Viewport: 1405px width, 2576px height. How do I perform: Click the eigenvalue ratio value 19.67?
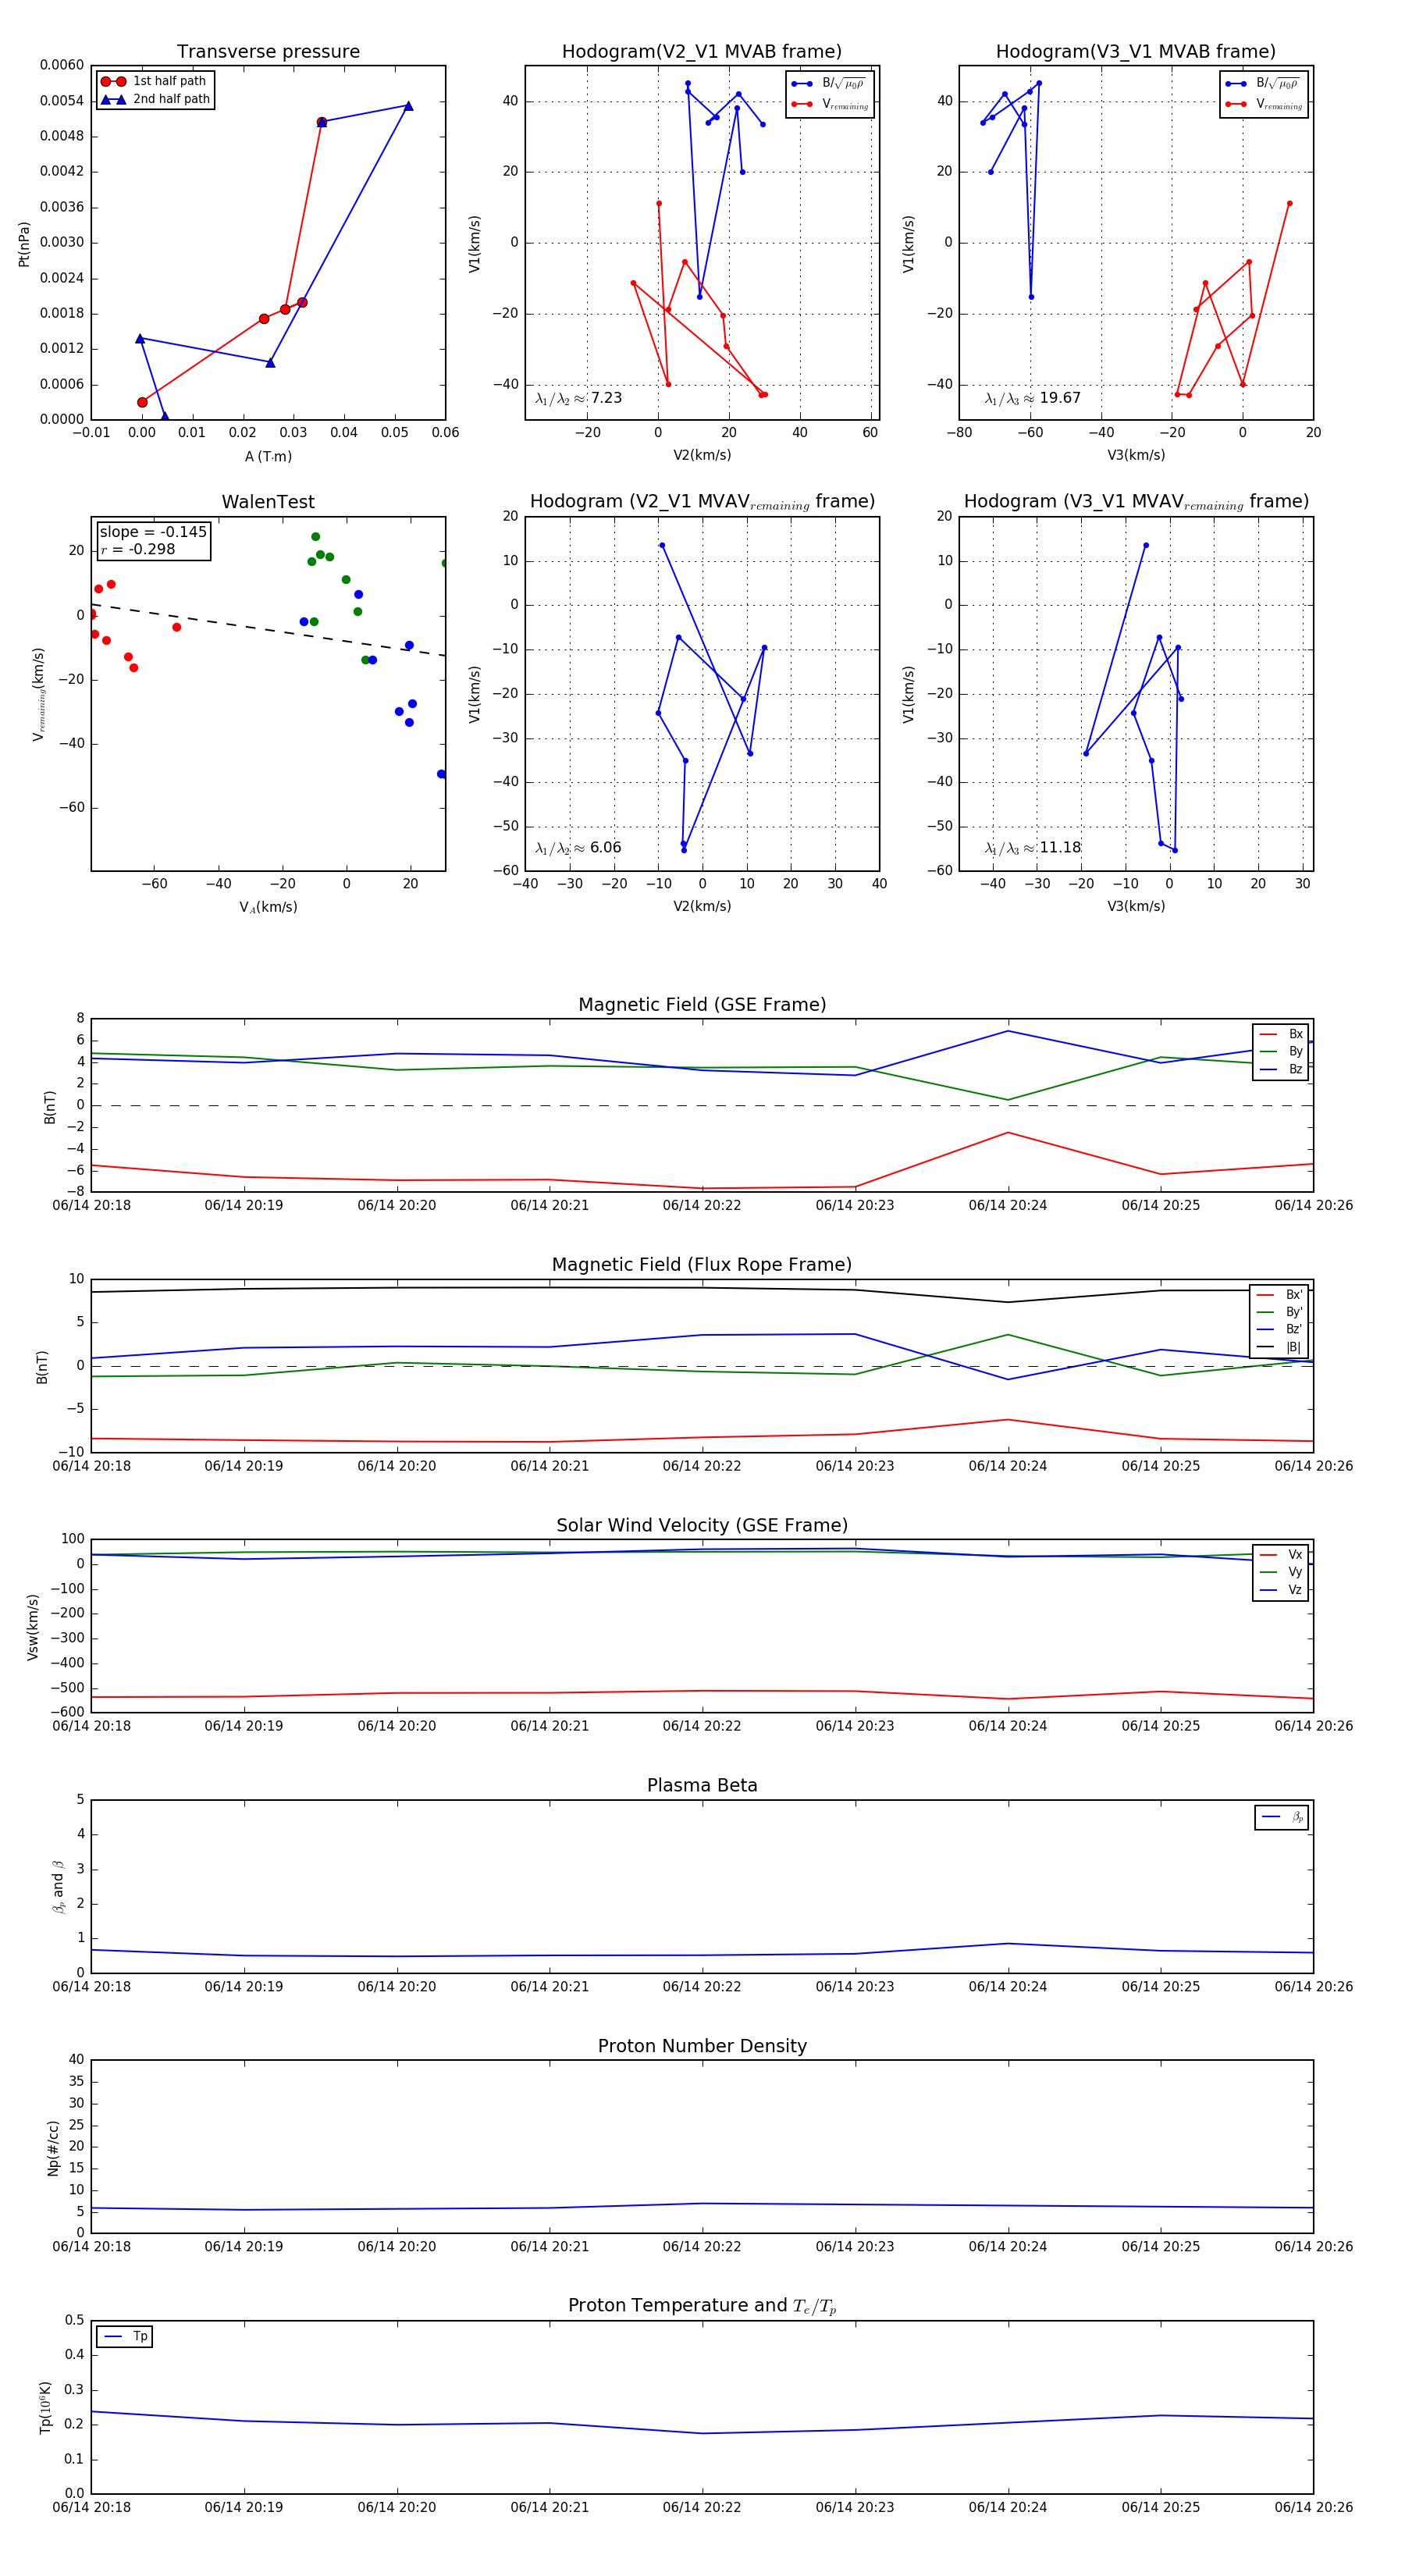click(1060, 398)
